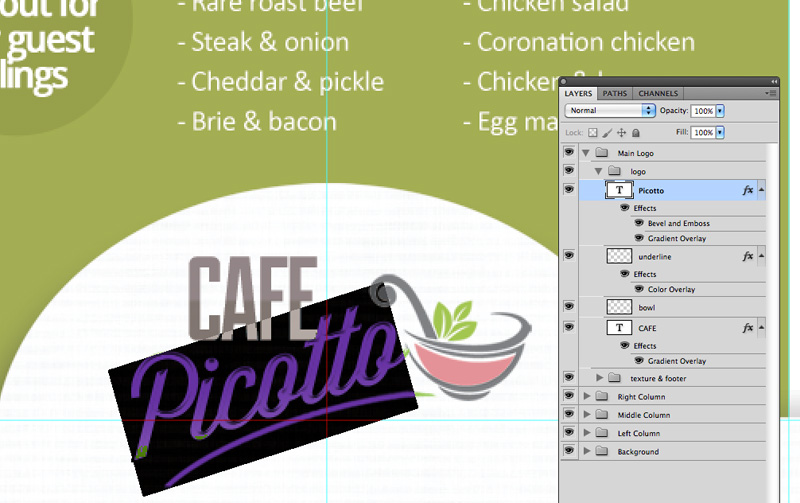Collapse the panel using double-arrow icon
Screen dimensions: 800x503
click(x=774, y=82)
